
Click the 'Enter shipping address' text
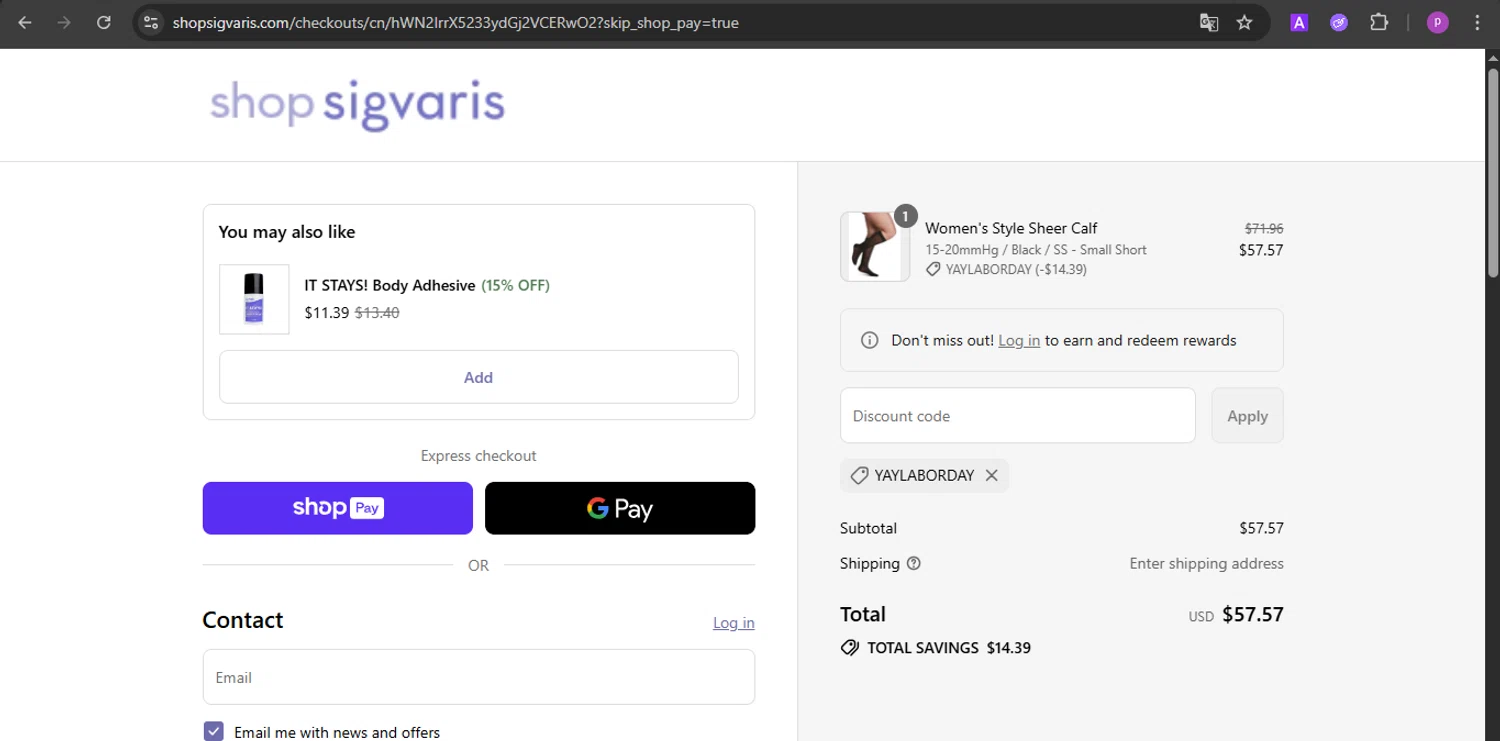[1207, 563]
